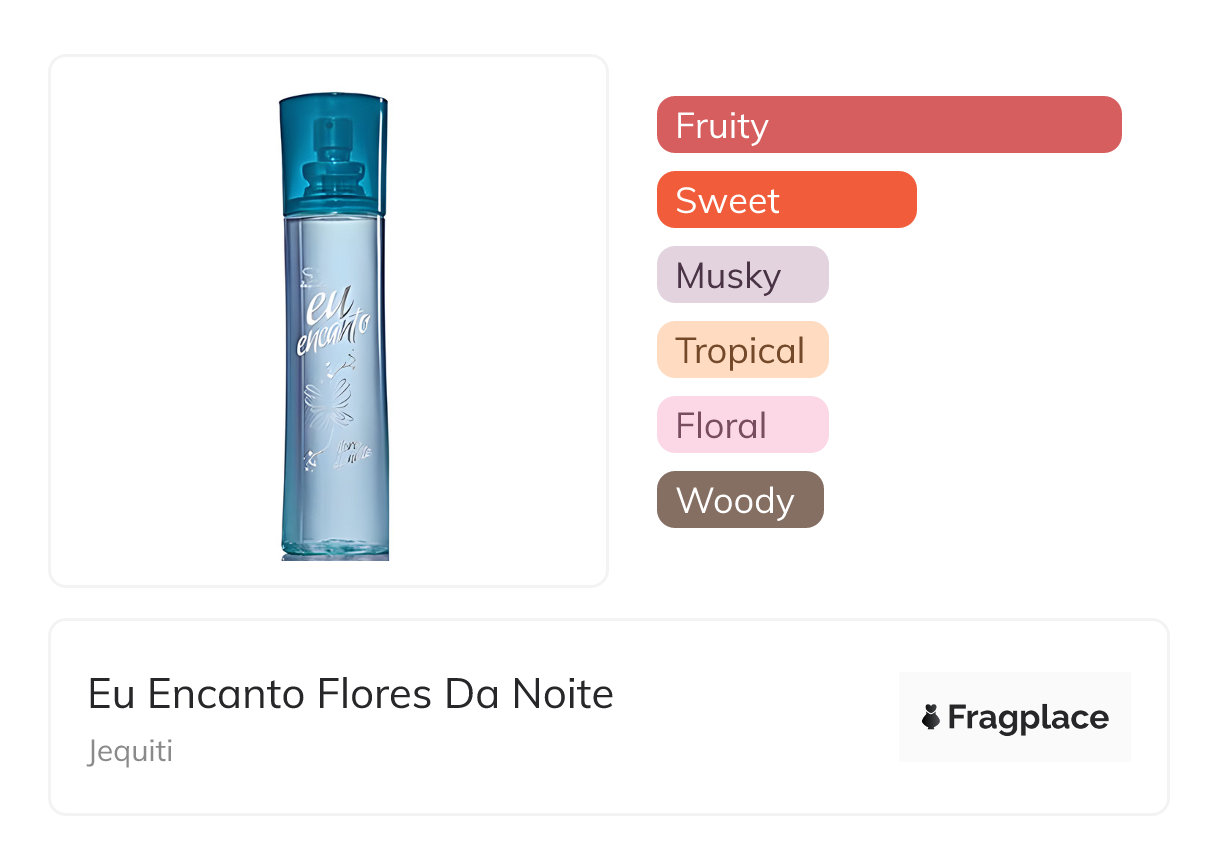The image size is (1218, 864).
Task: Choose the Tropical accord tag
Action: (x=742, y=350)
